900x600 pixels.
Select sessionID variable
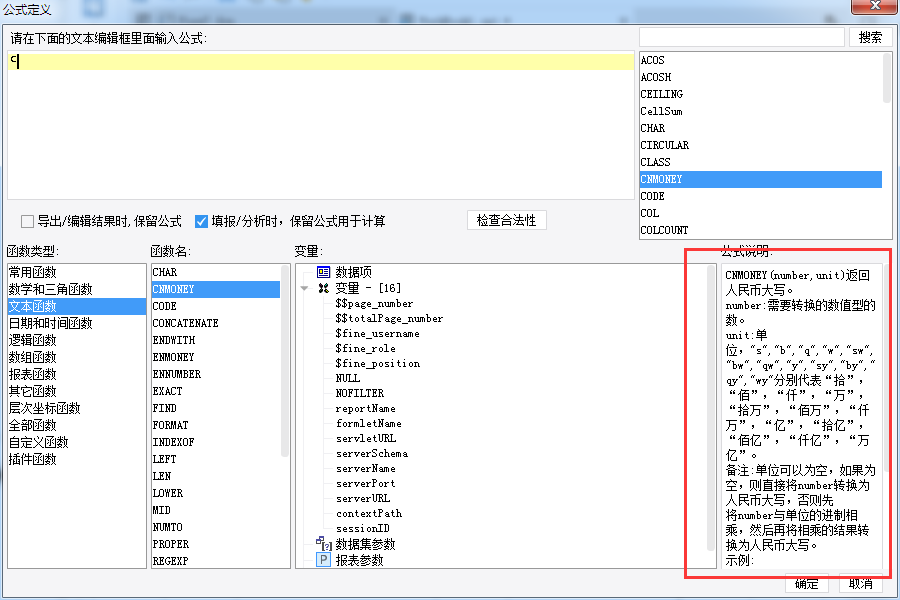click(x=363, y=528)
